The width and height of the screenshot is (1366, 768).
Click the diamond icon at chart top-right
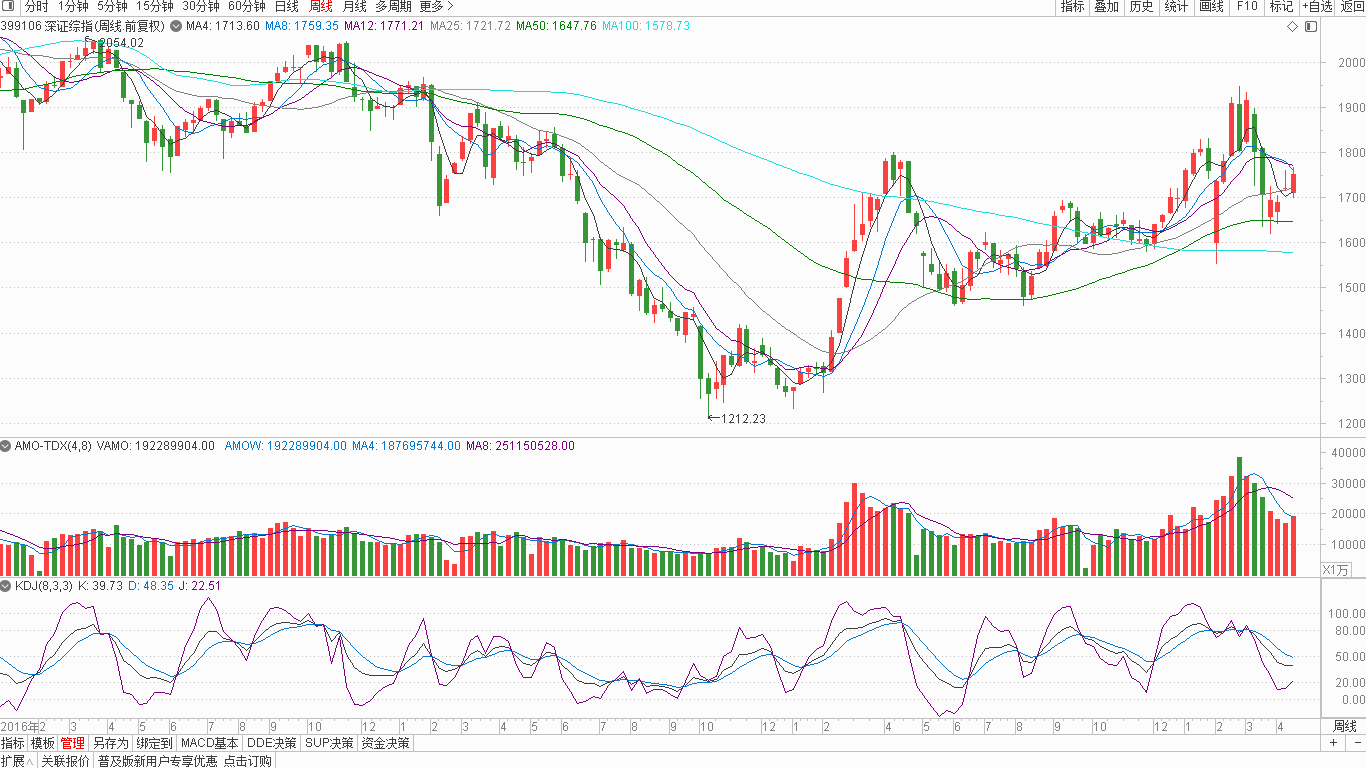1292,26
